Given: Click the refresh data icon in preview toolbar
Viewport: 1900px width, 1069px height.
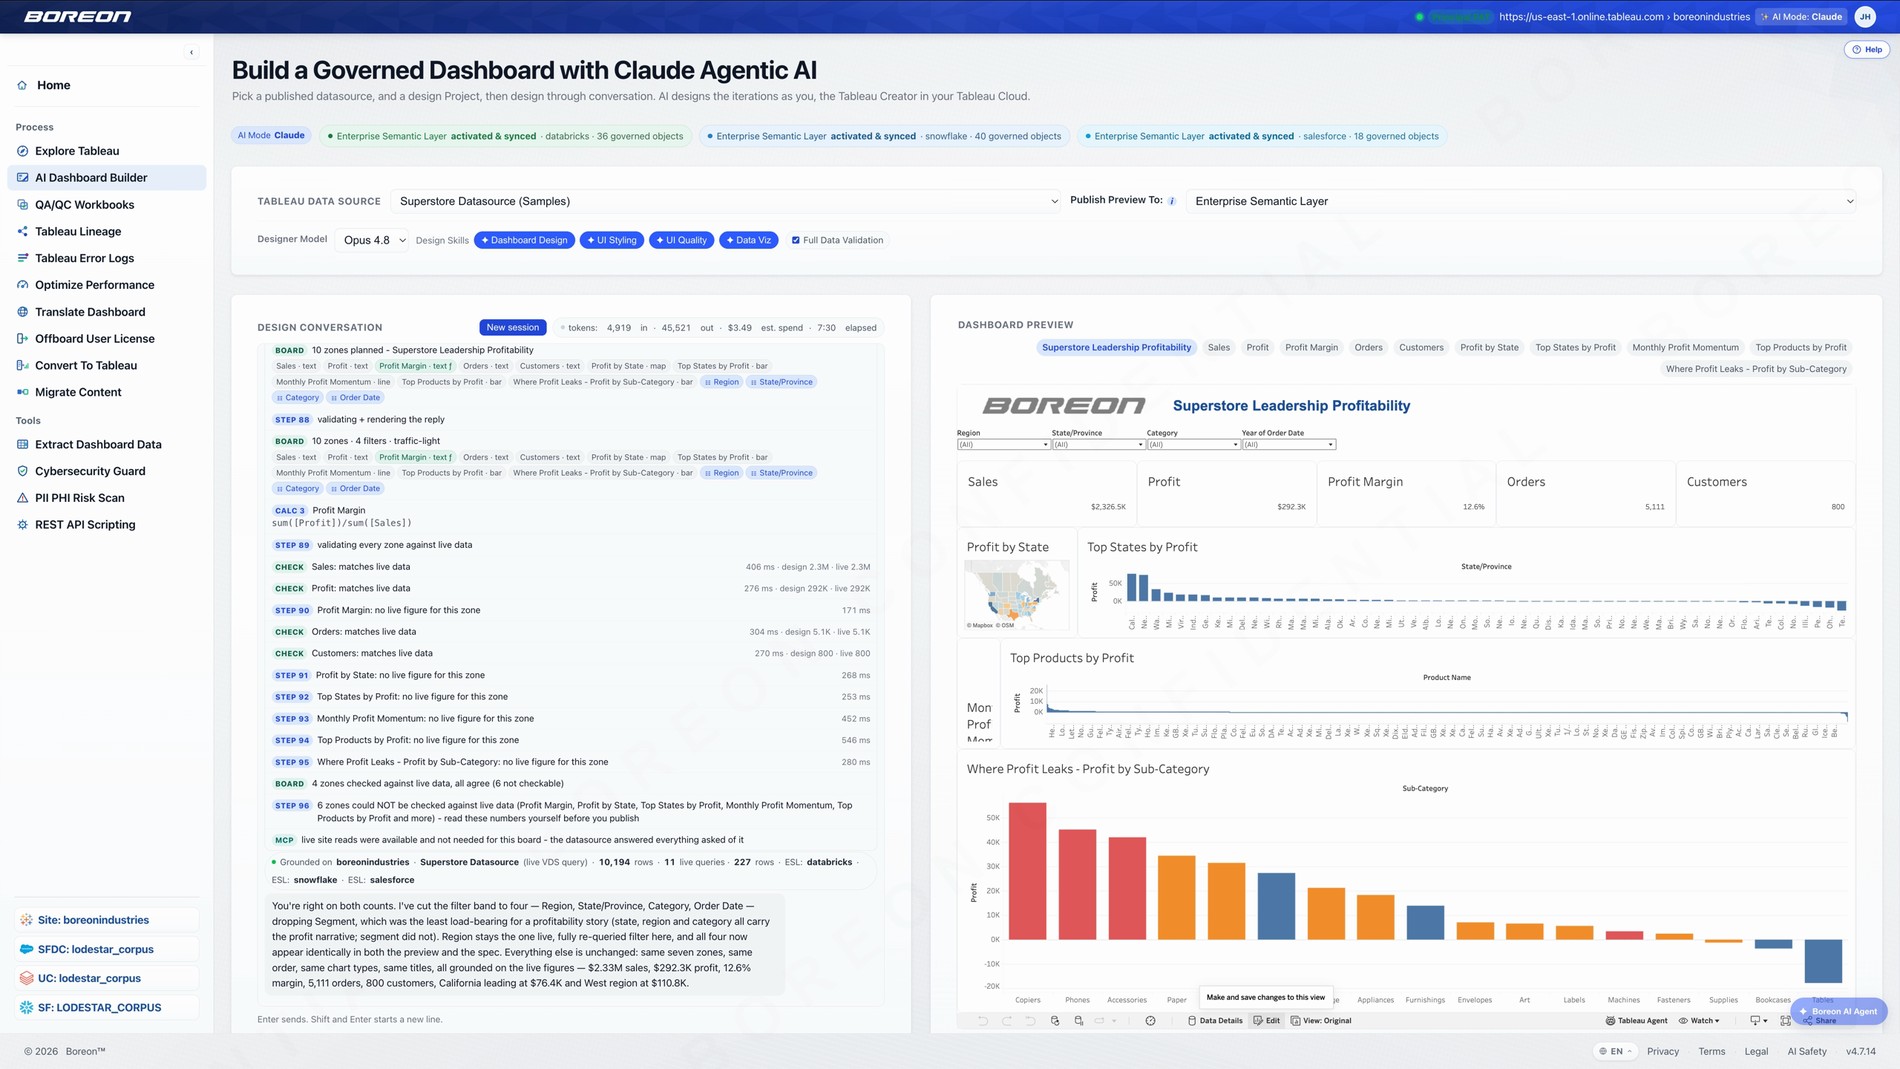Looking at the screenshot, I should [x=1055, y=1021].
